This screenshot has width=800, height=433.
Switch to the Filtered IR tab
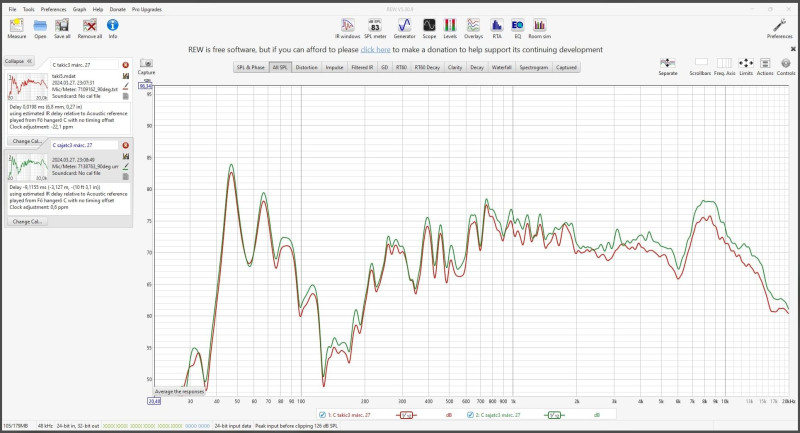point(362,67)
